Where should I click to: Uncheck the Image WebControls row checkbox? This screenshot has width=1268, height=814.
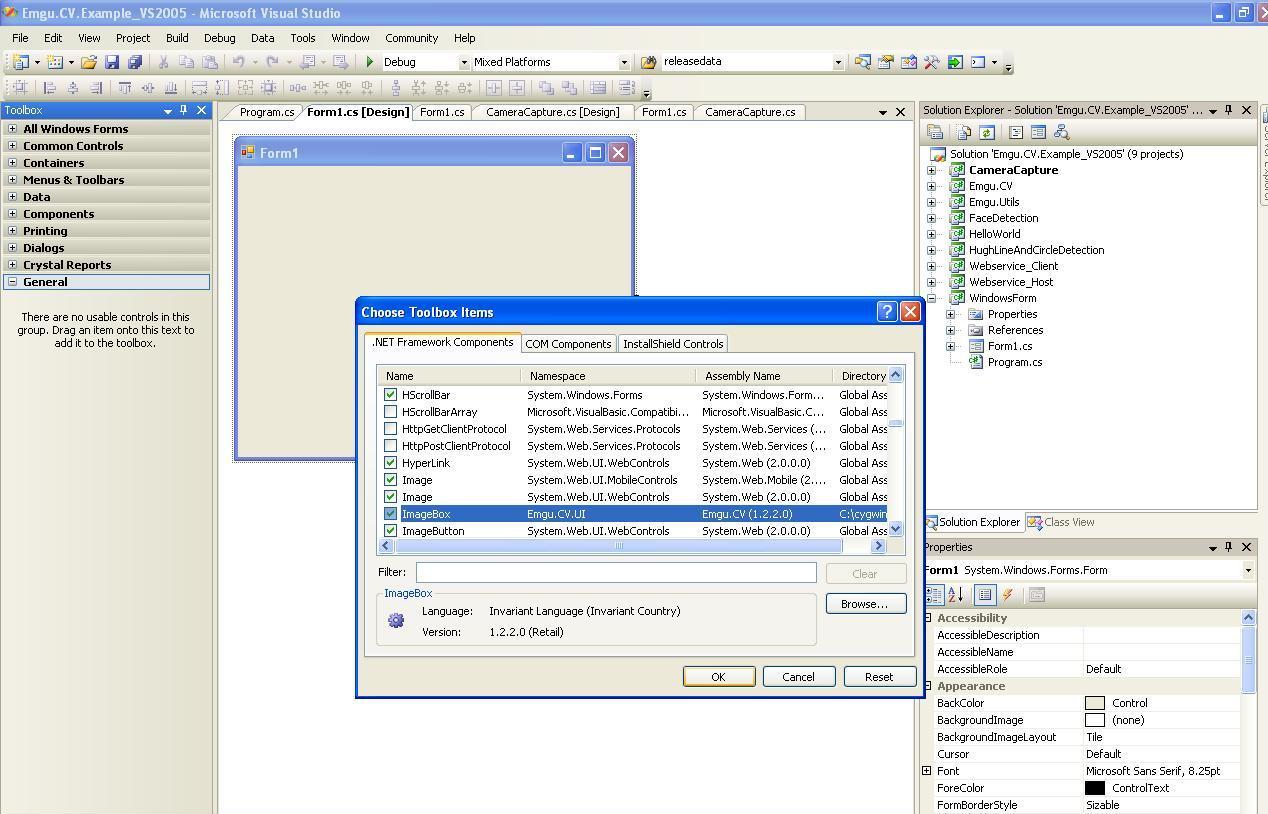[x=391, y=497]
